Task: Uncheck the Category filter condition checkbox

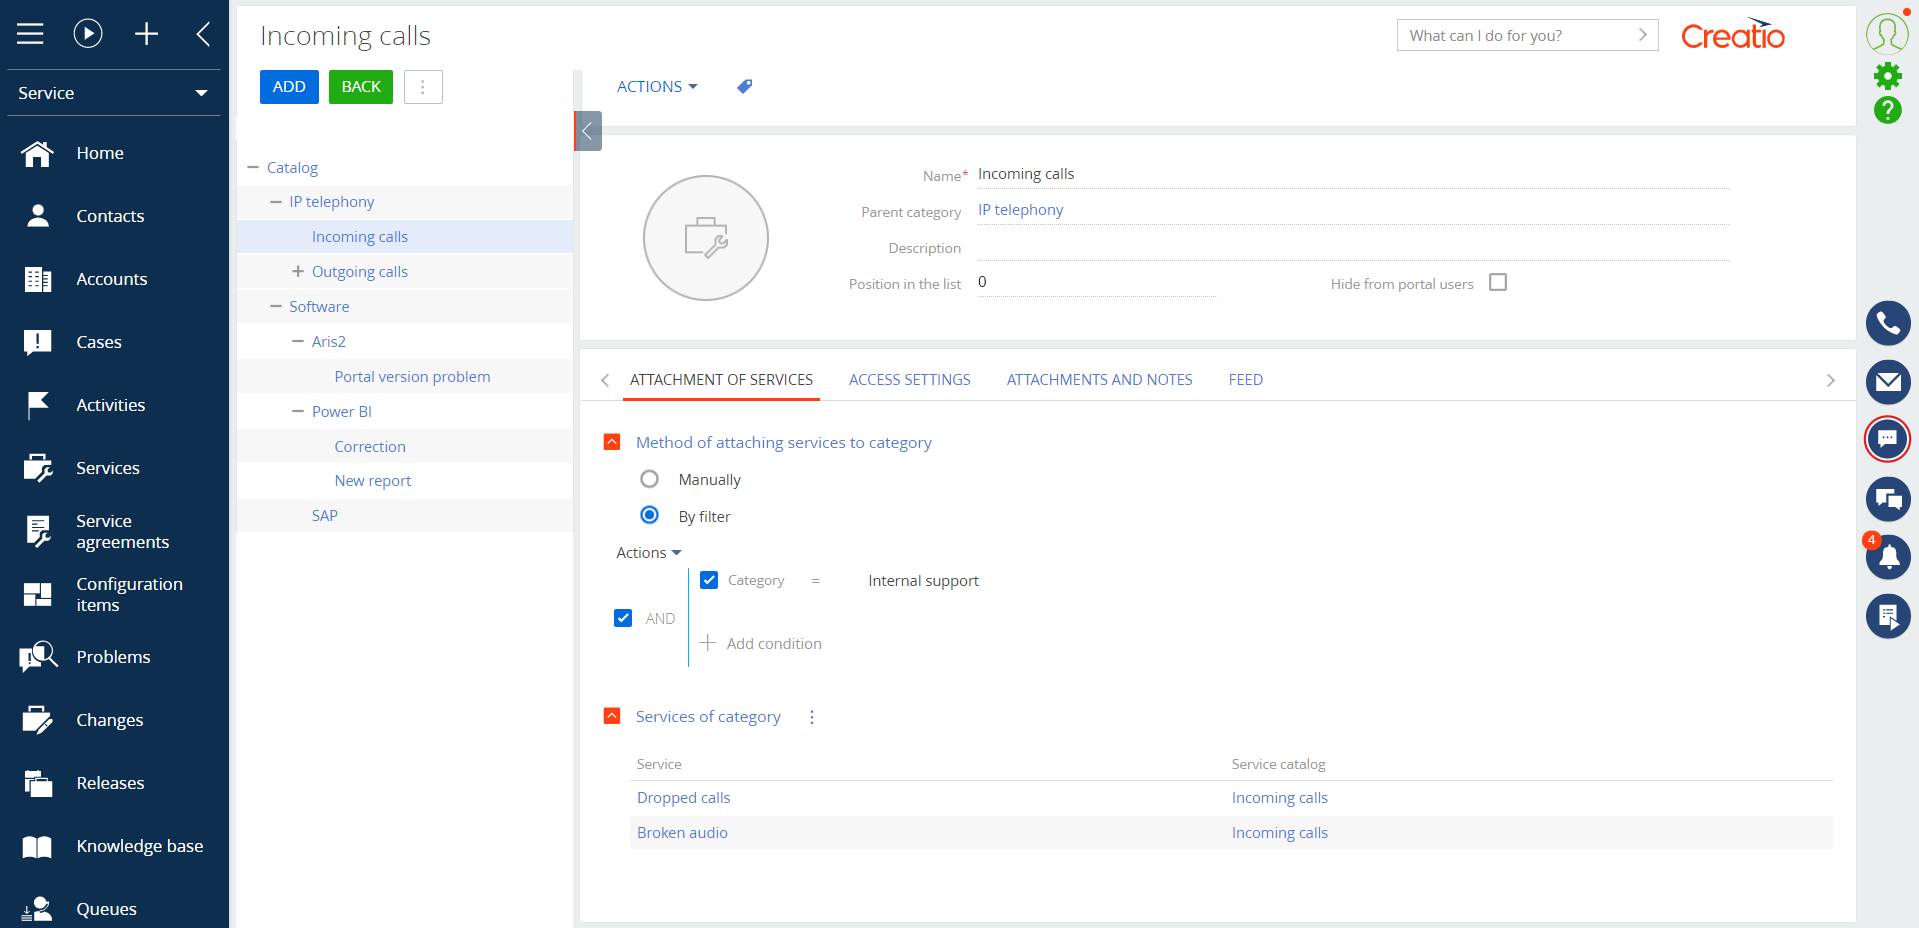Action: click(x=709, y=580)
